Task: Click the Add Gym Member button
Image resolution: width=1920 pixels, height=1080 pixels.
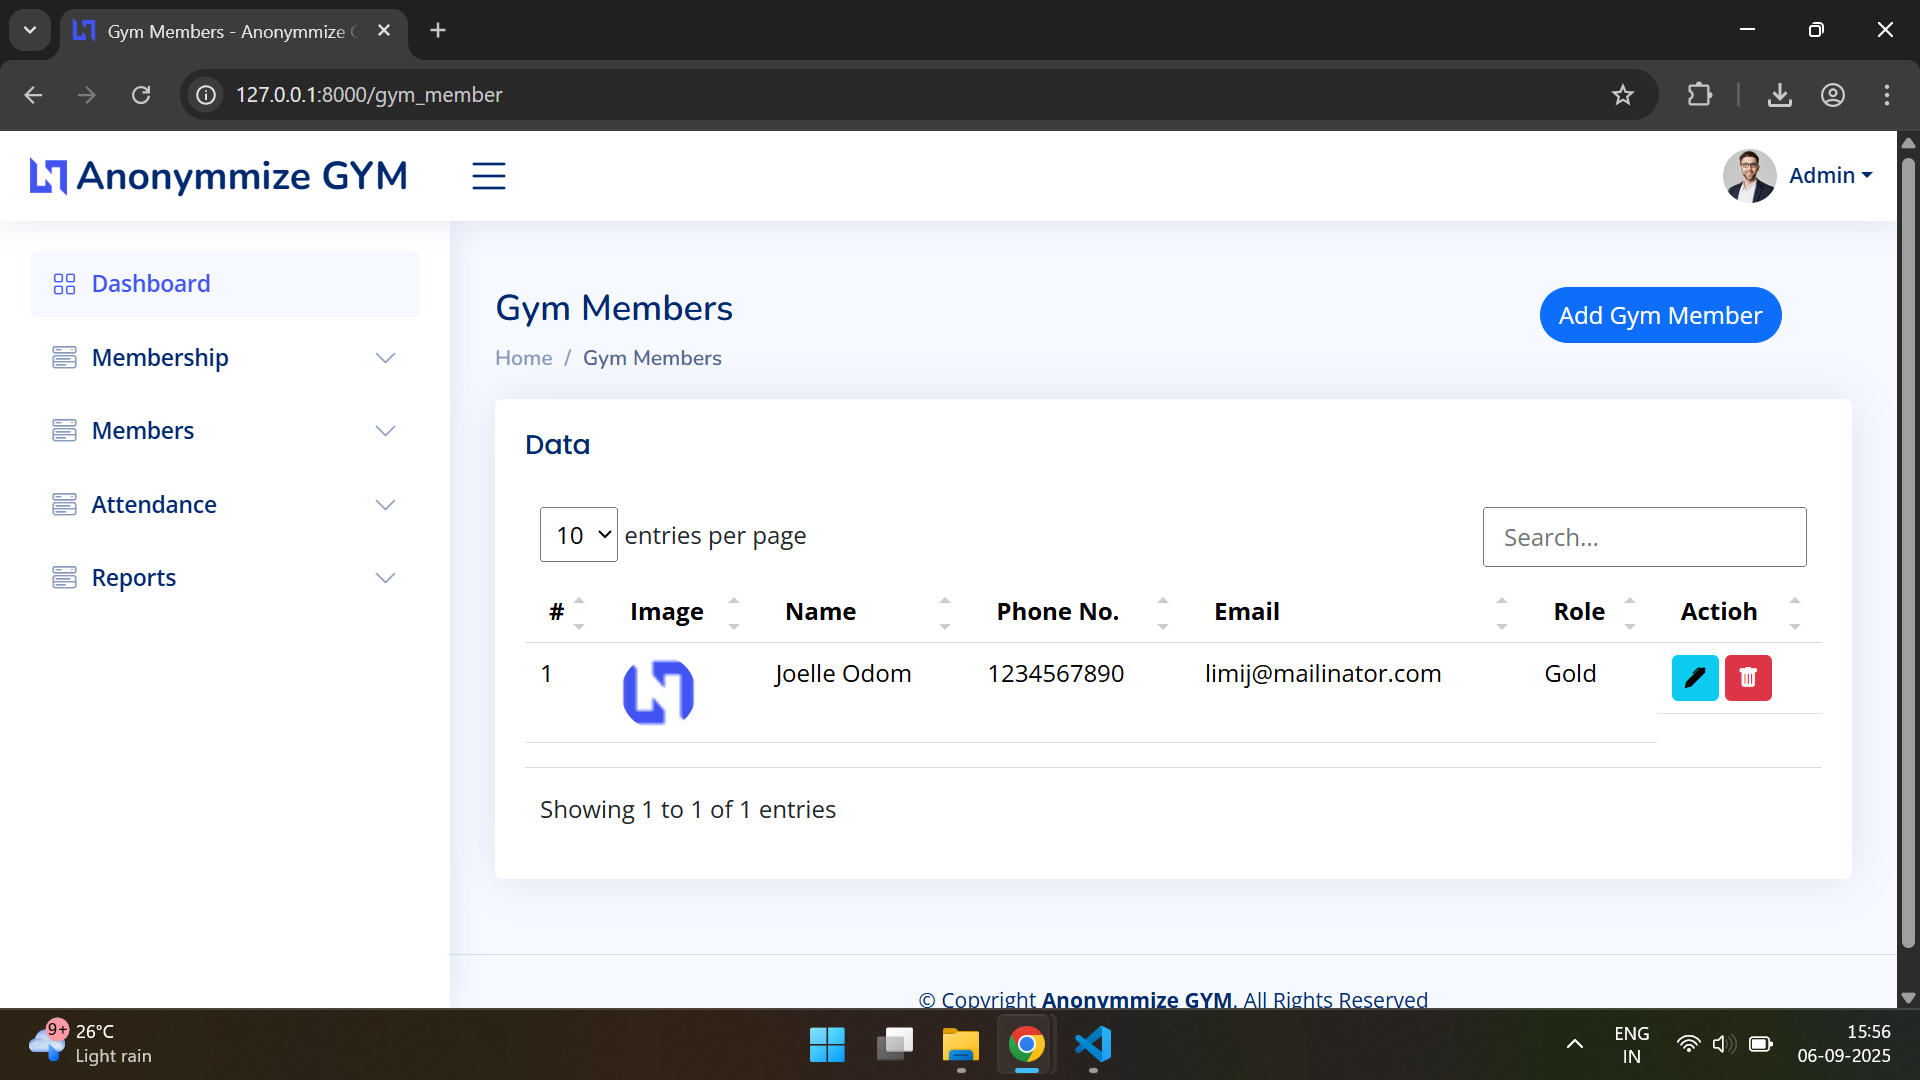Action: click(x=1660, y=315)
